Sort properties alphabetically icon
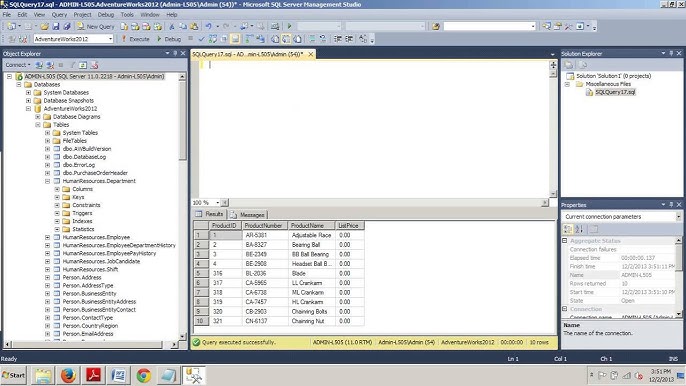Image resolution: width=686 pixels, height=386 pixels. coord(579,229)
